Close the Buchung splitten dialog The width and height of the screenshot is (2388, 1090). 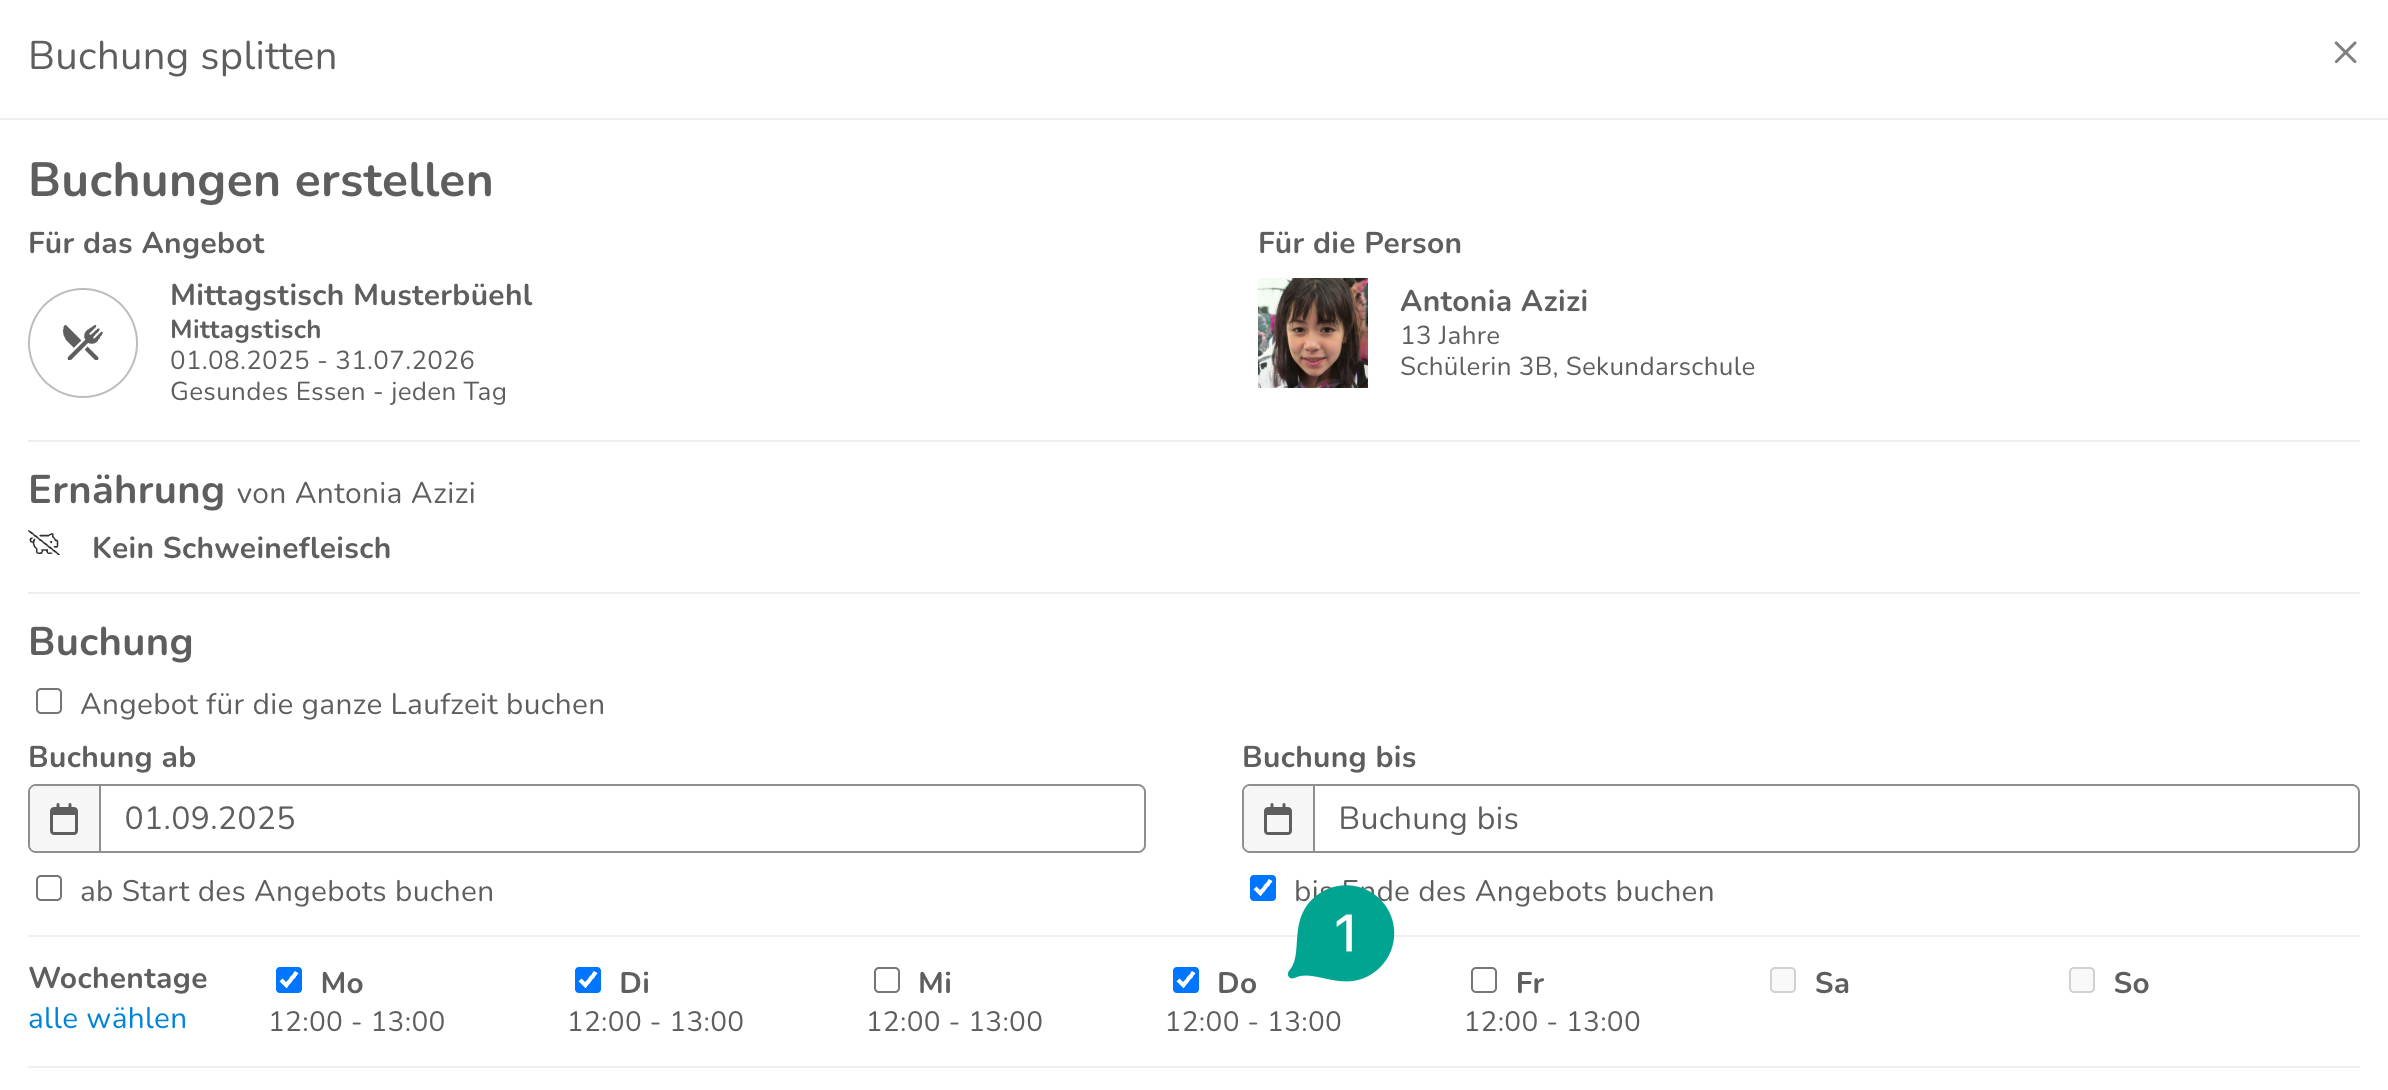point(2345,53)
